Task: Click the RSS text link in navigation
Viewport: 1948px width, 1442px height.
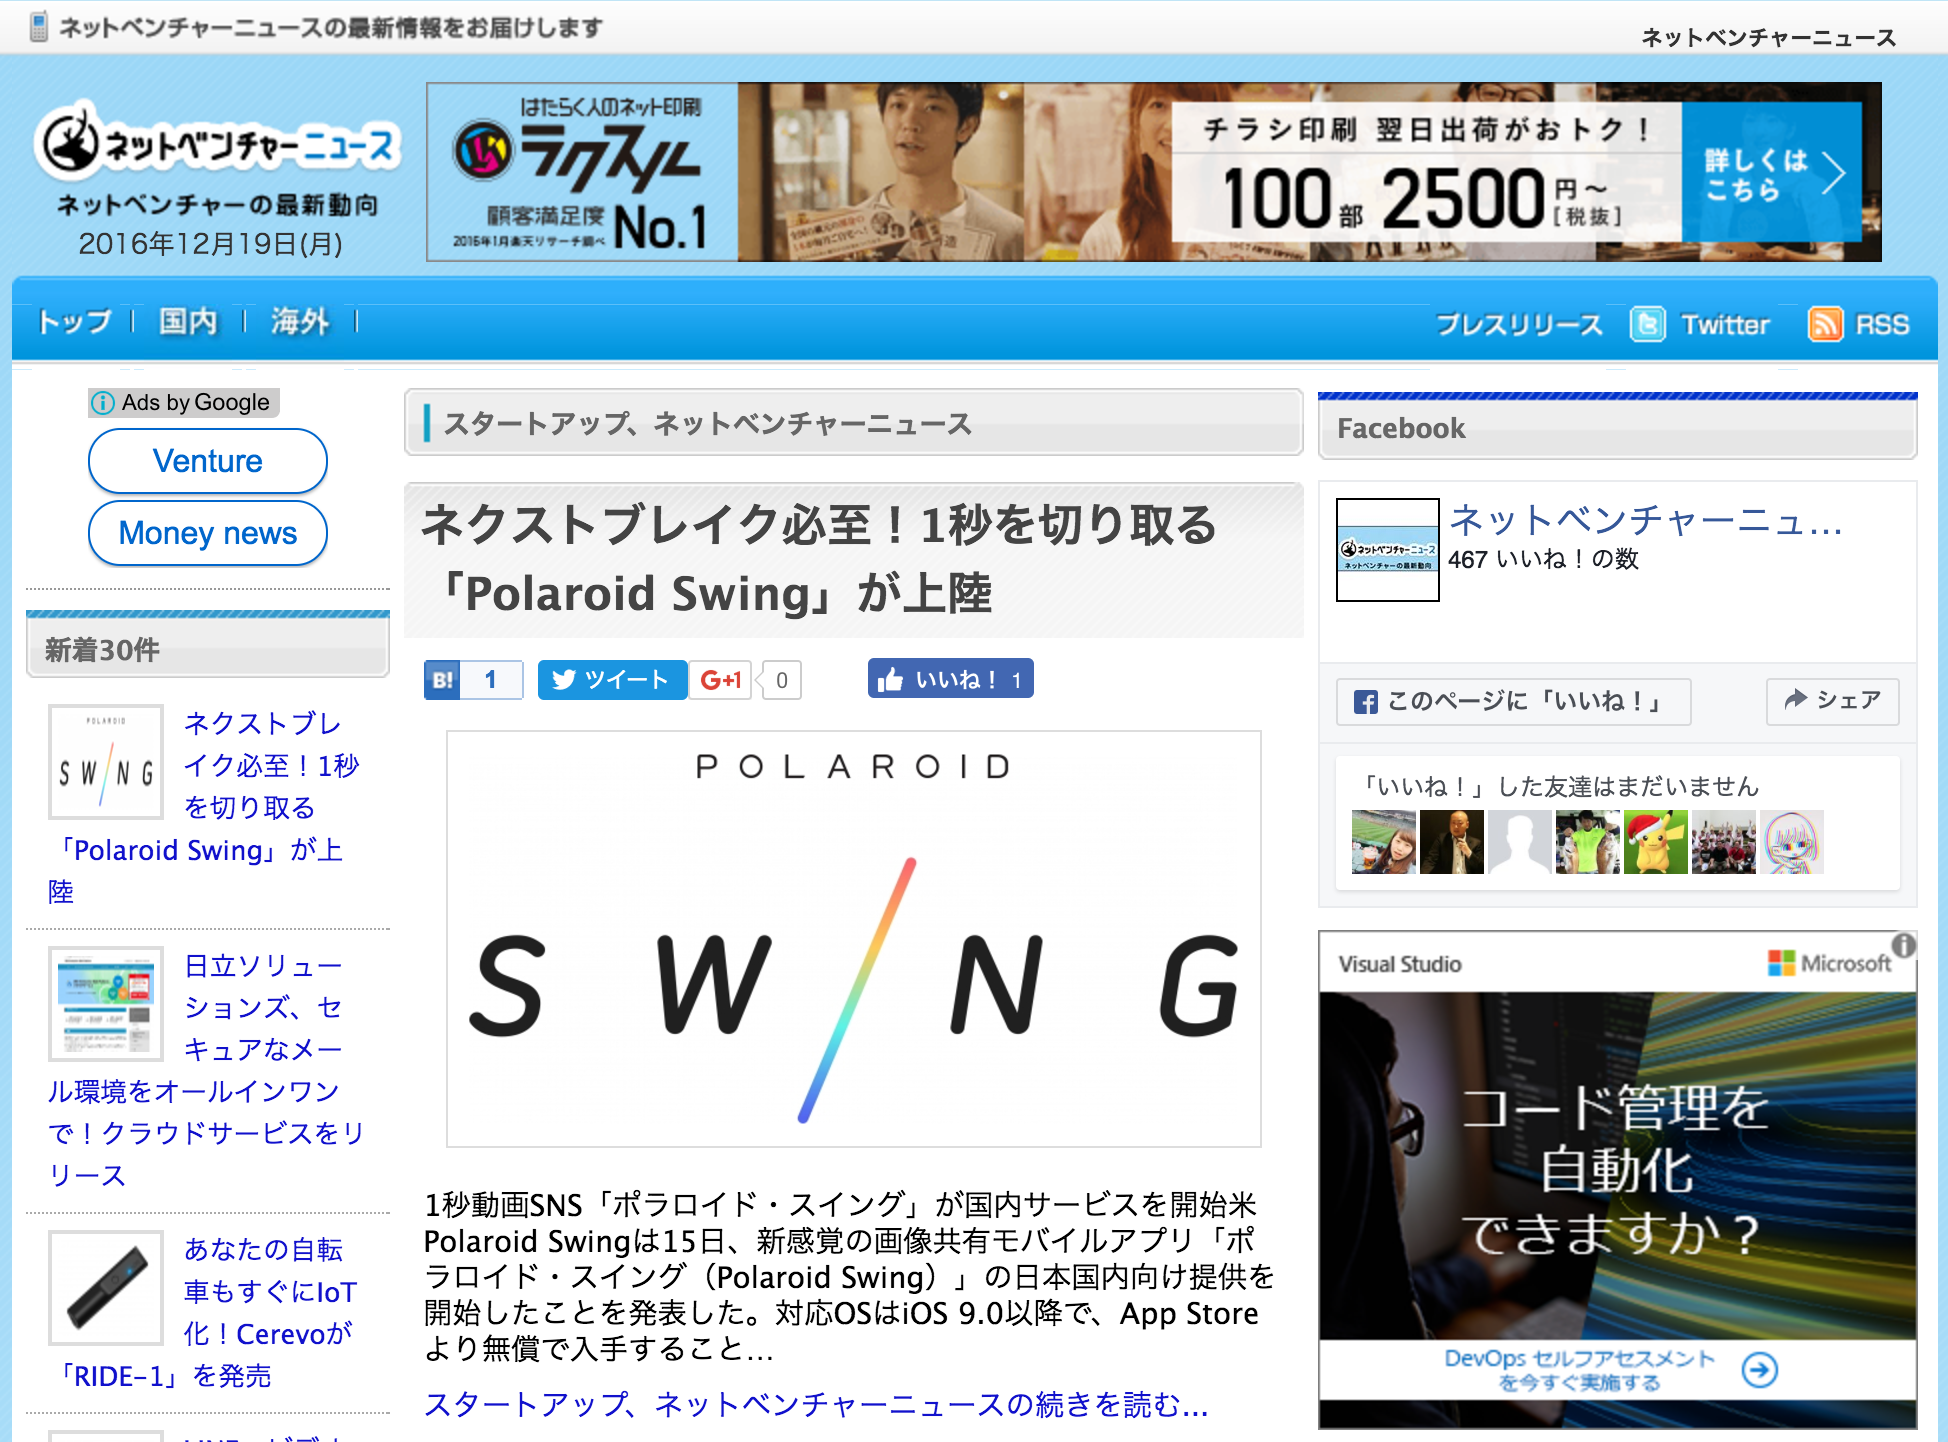Action: pos(1882,325)
